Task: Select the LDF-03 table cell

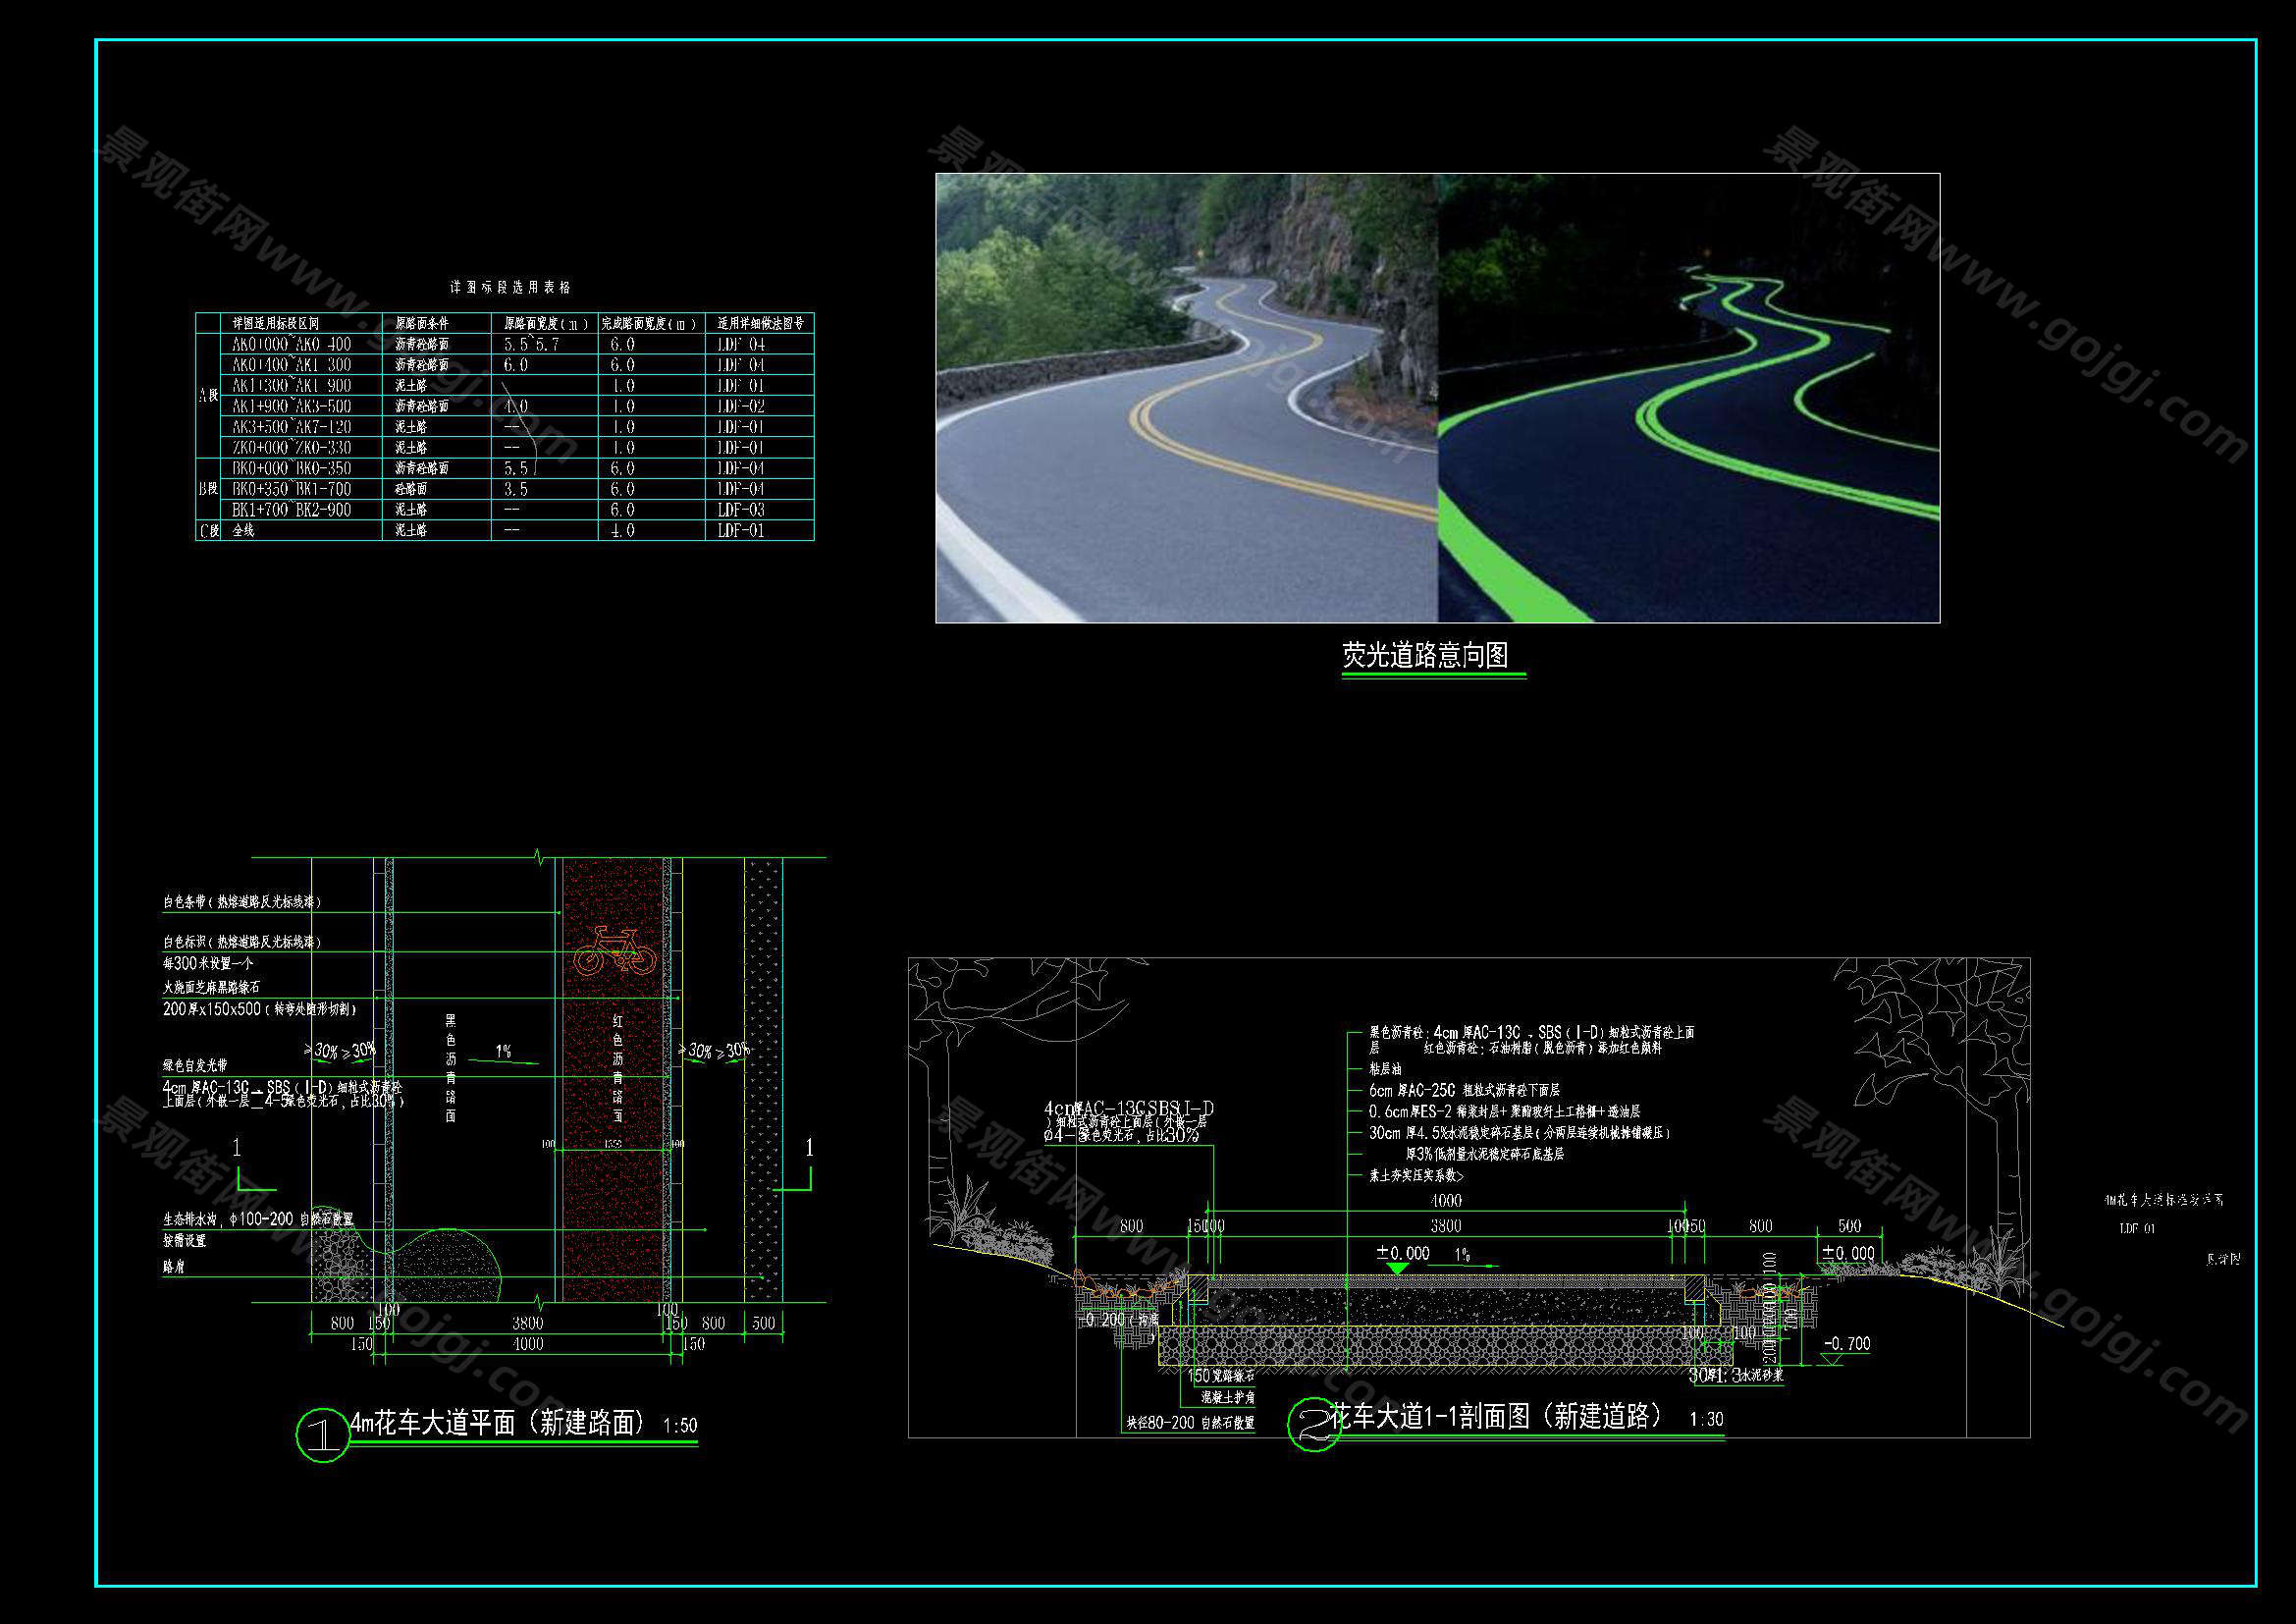Action: click(x=741, y=510)
